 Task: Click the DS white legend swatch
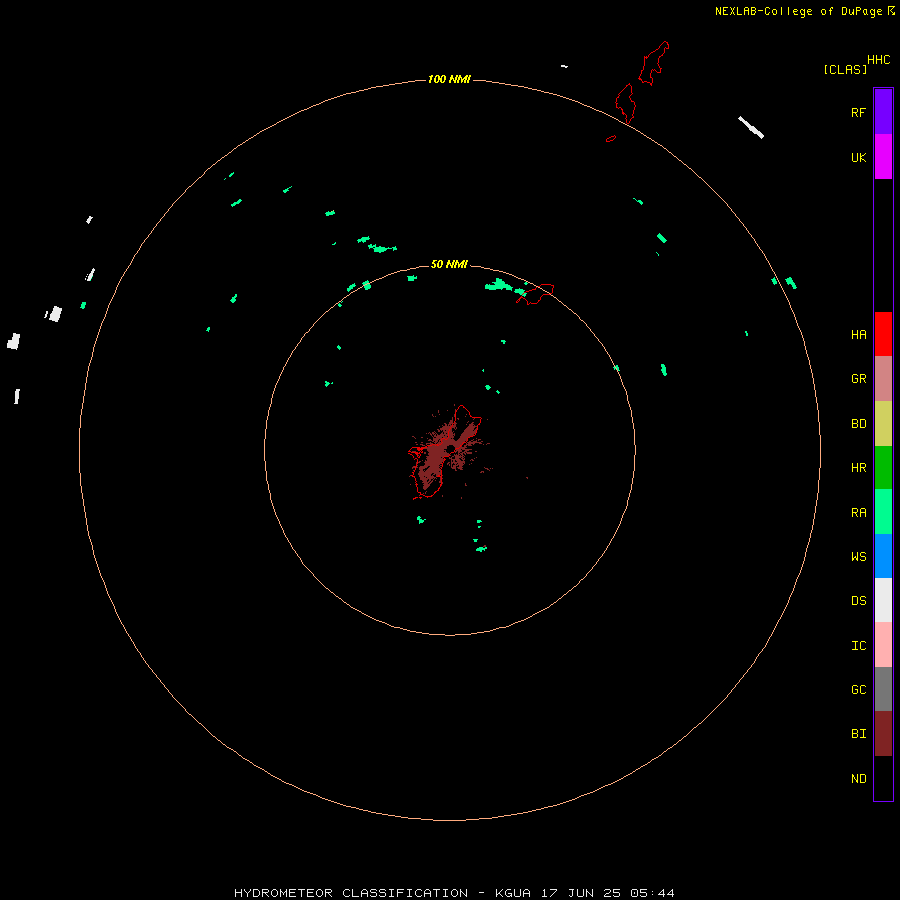point(883,600)
